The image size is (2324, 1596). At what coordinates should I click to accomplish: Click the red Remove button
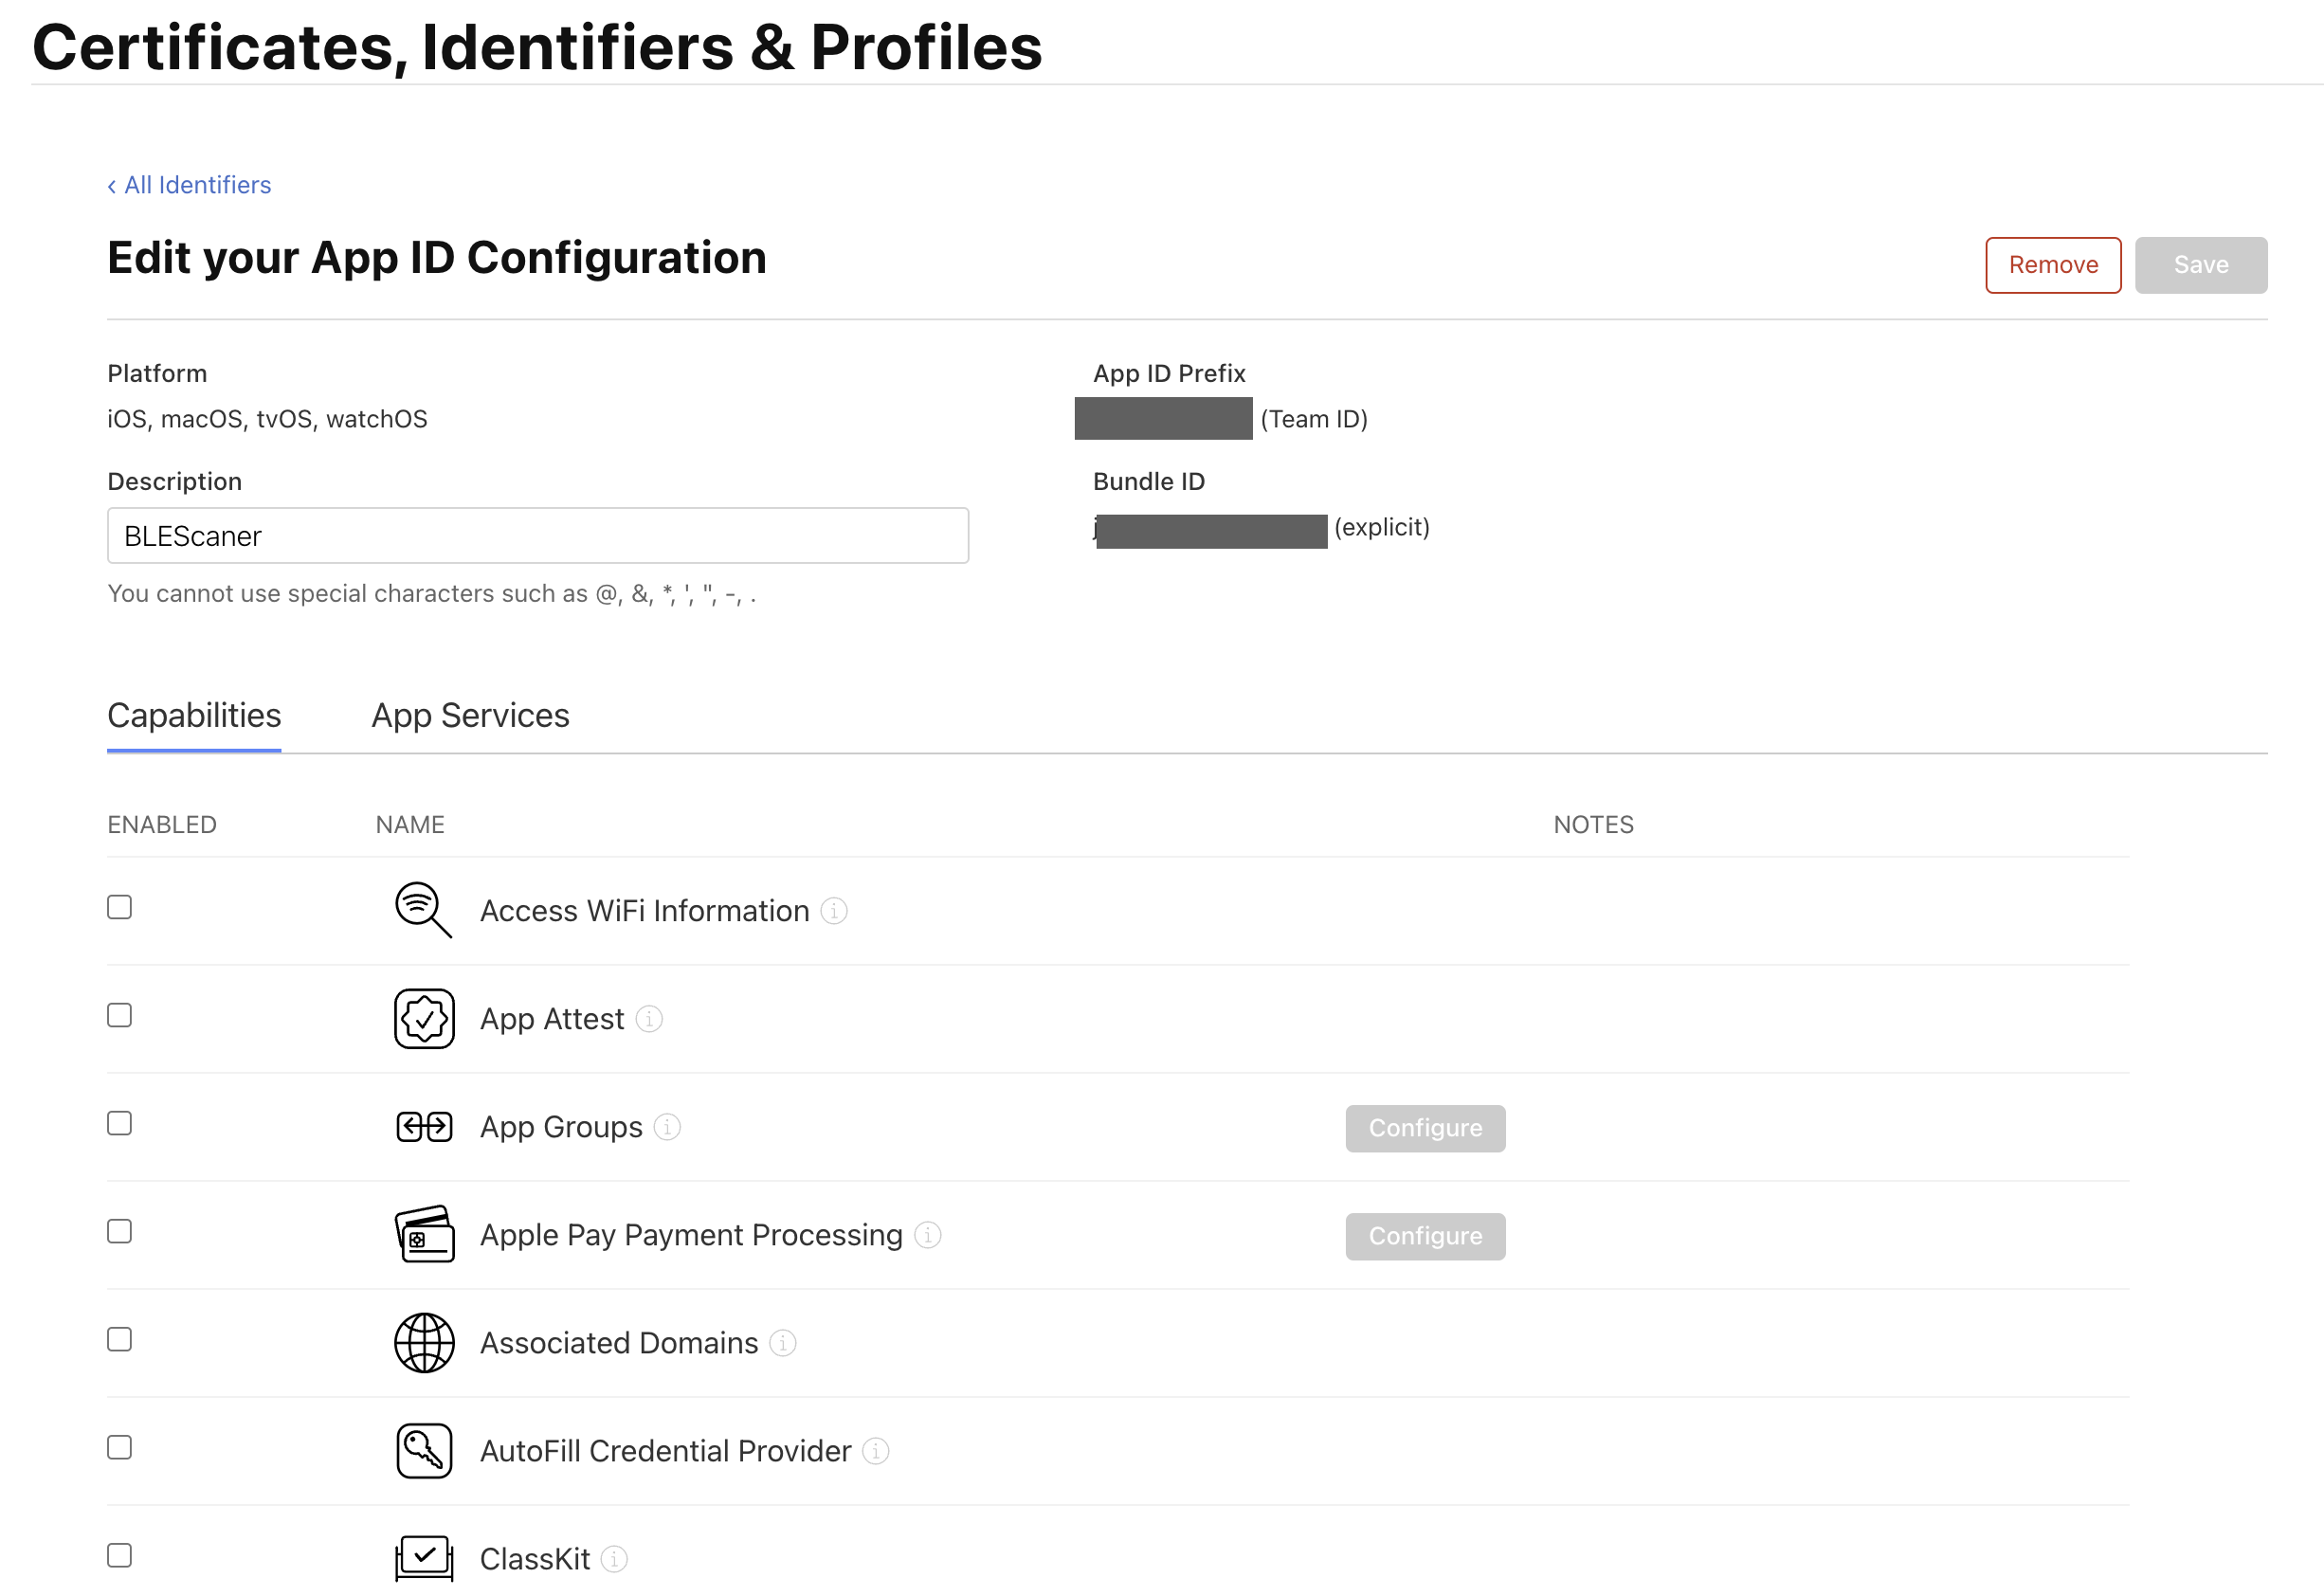(2052, 265)
